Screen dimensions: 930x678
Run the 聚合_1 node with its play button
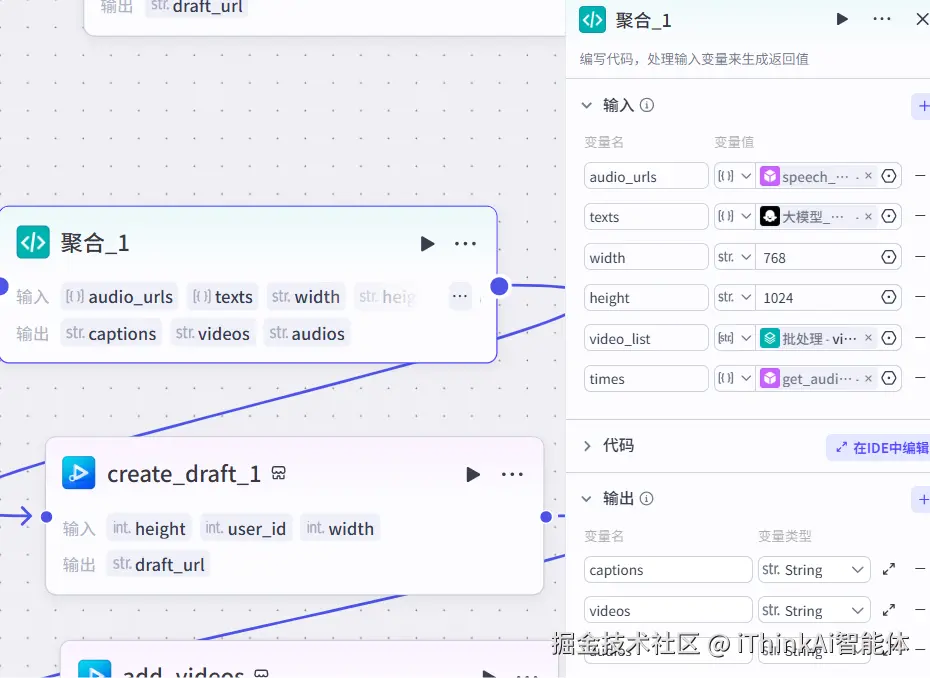(x=842, y=18)
